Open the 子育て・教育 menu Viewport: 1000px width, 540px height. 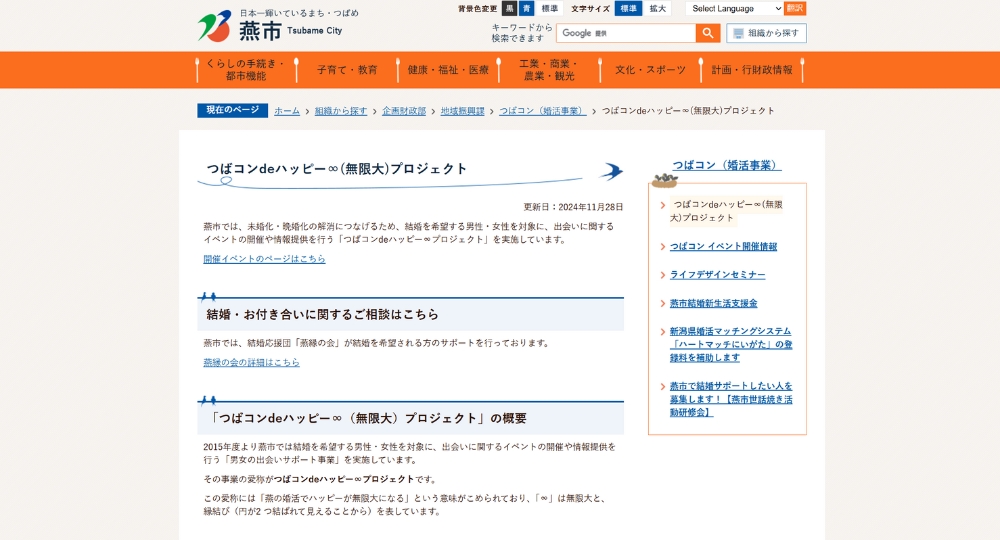point(347,70)
